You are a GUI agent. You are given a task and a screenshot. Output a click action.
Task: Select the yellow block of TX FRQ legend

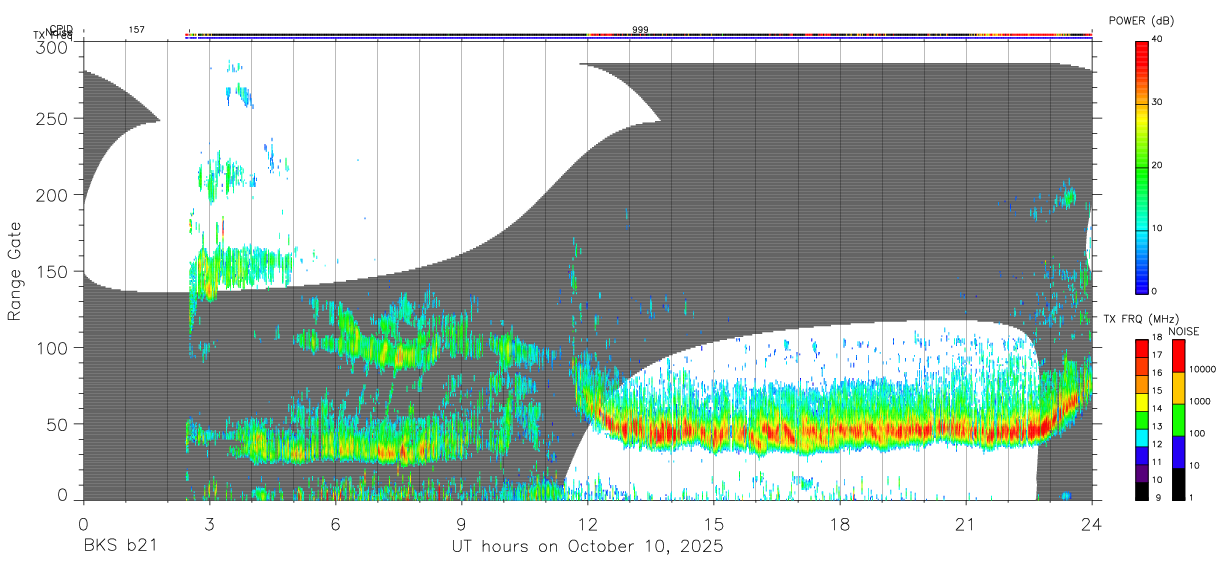pos(1142,401)
